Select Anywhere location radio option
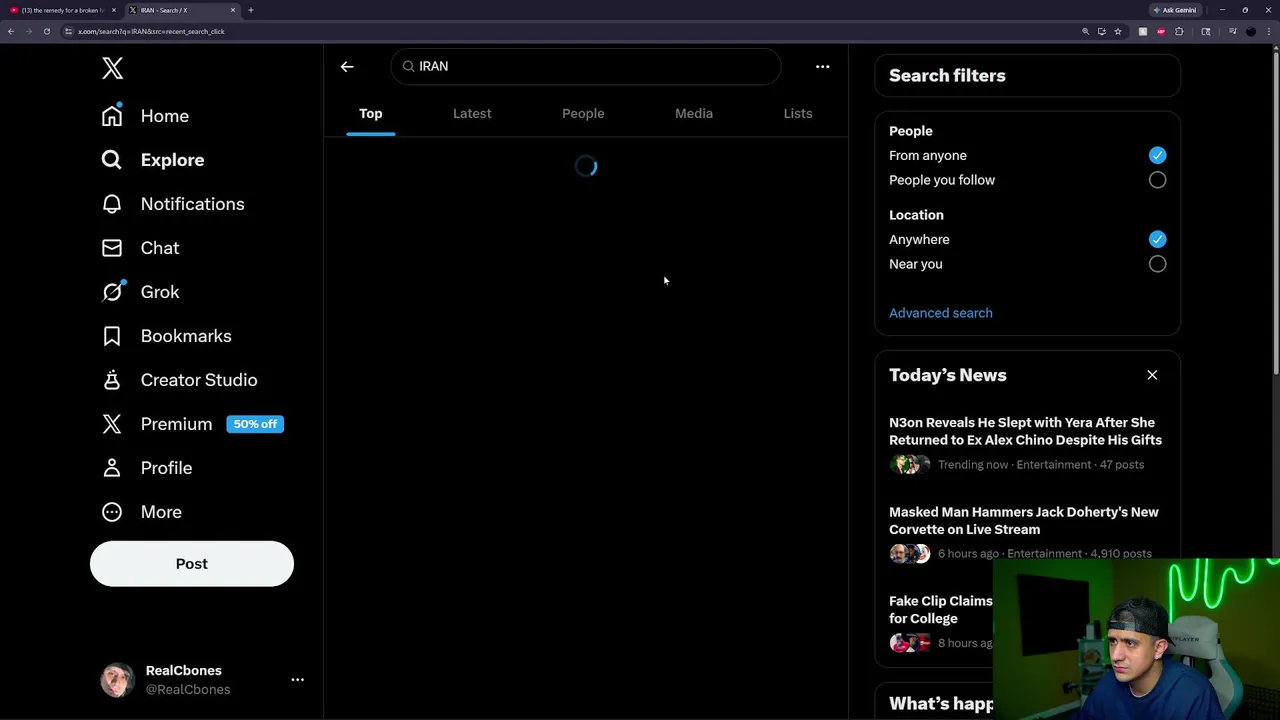The image size is (1280, 720). point(1157,239)
